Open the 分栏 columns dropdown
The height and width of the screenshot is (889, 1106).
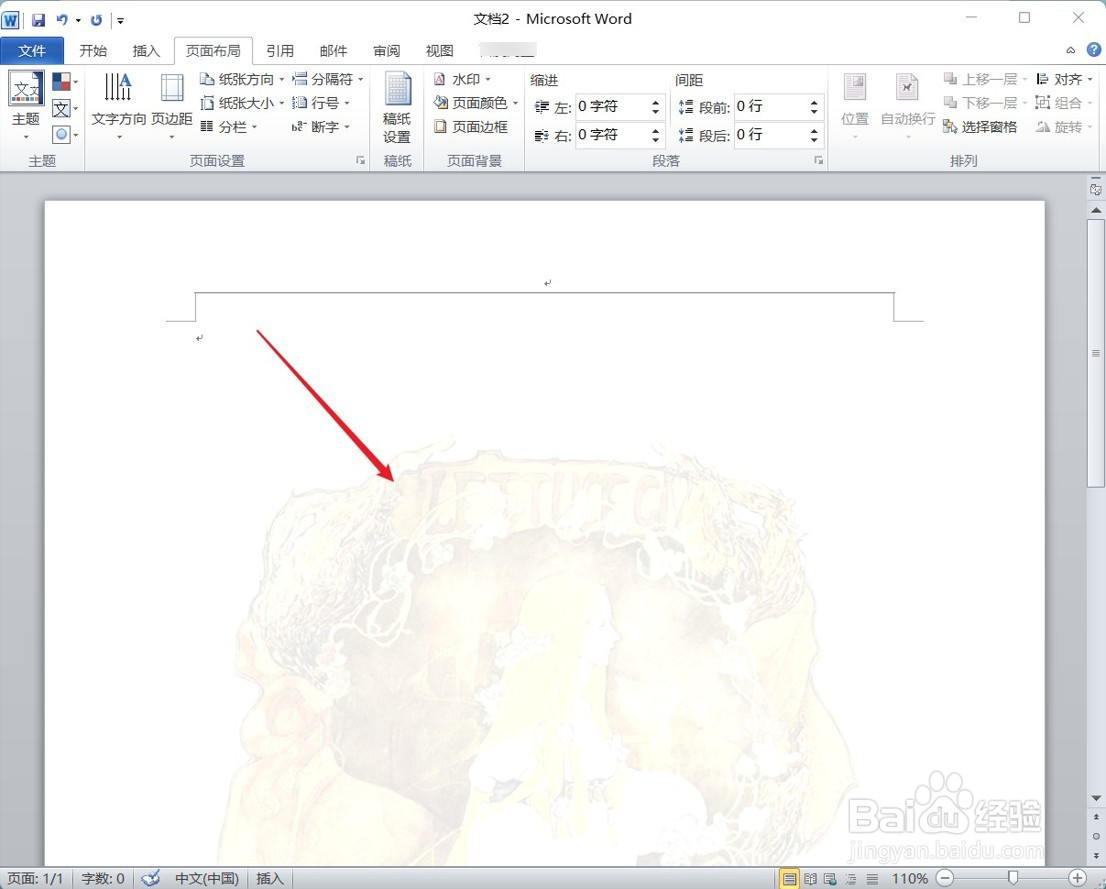[229, 127]
